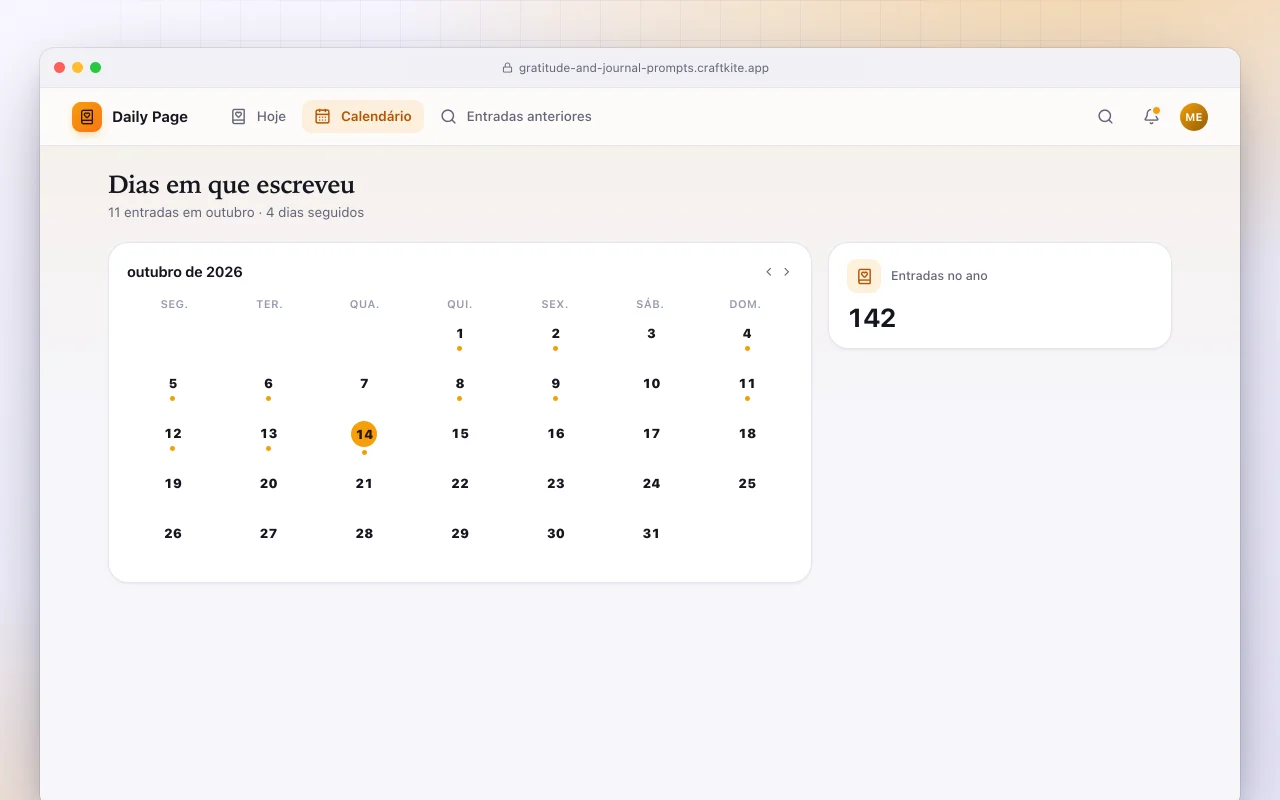This screenshot has width=1280, height=800.
Task: Select day 2 in the calendar
Action: [x=556, y=334]
